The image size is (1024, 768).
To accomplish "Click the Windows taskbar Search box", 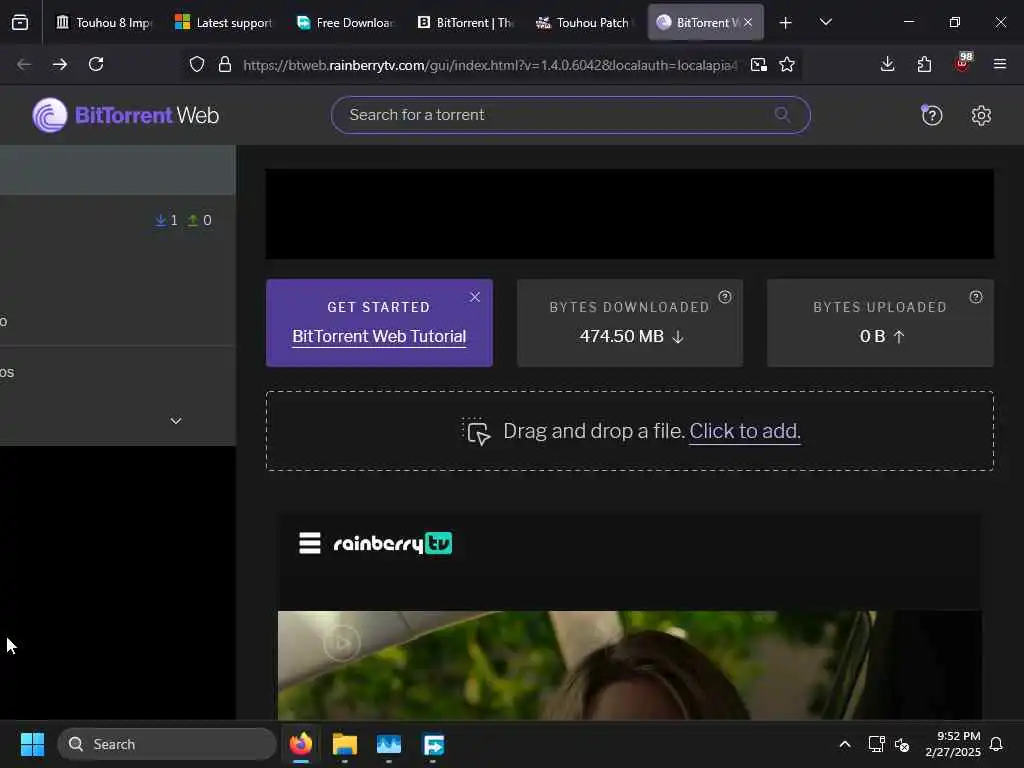I will point(167,744).
